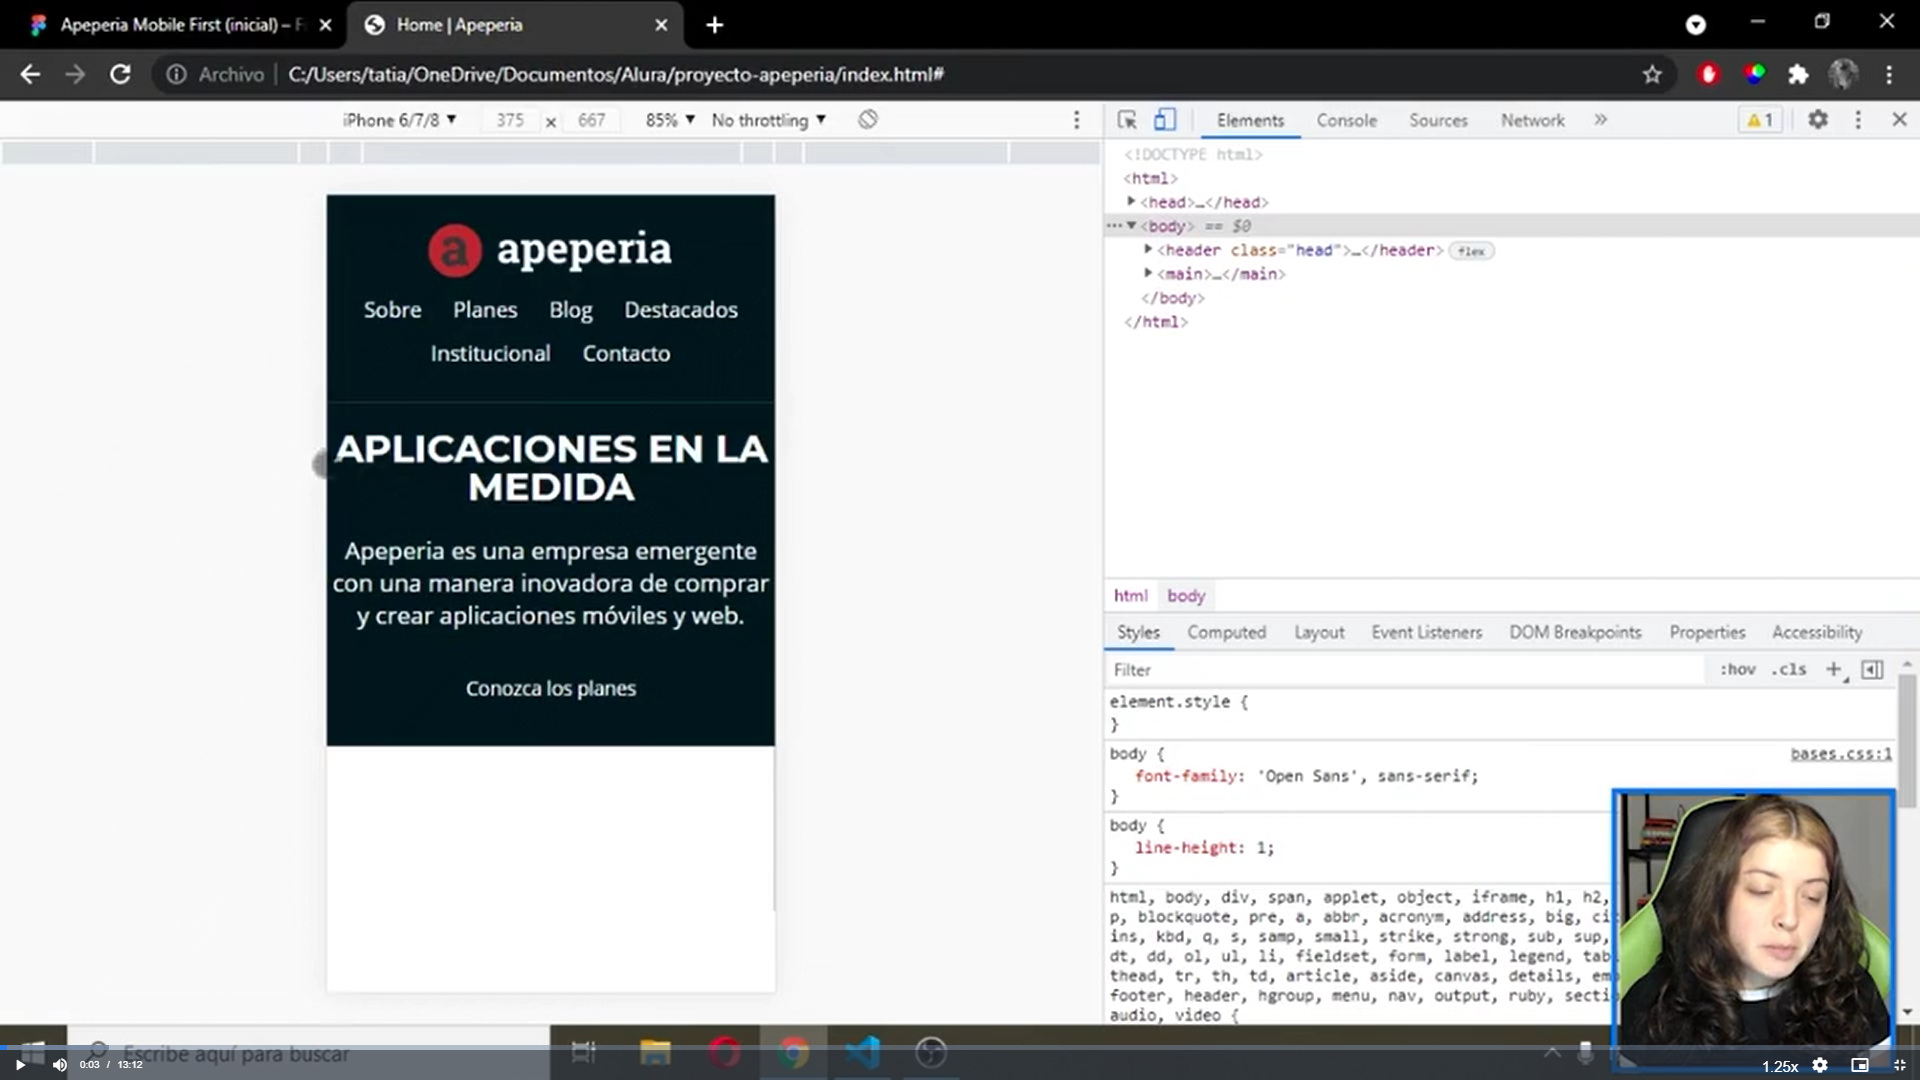Open the Accessibility pane tab
Viewport: 1920px width, 1080px height.
(x=1817, y=632)
